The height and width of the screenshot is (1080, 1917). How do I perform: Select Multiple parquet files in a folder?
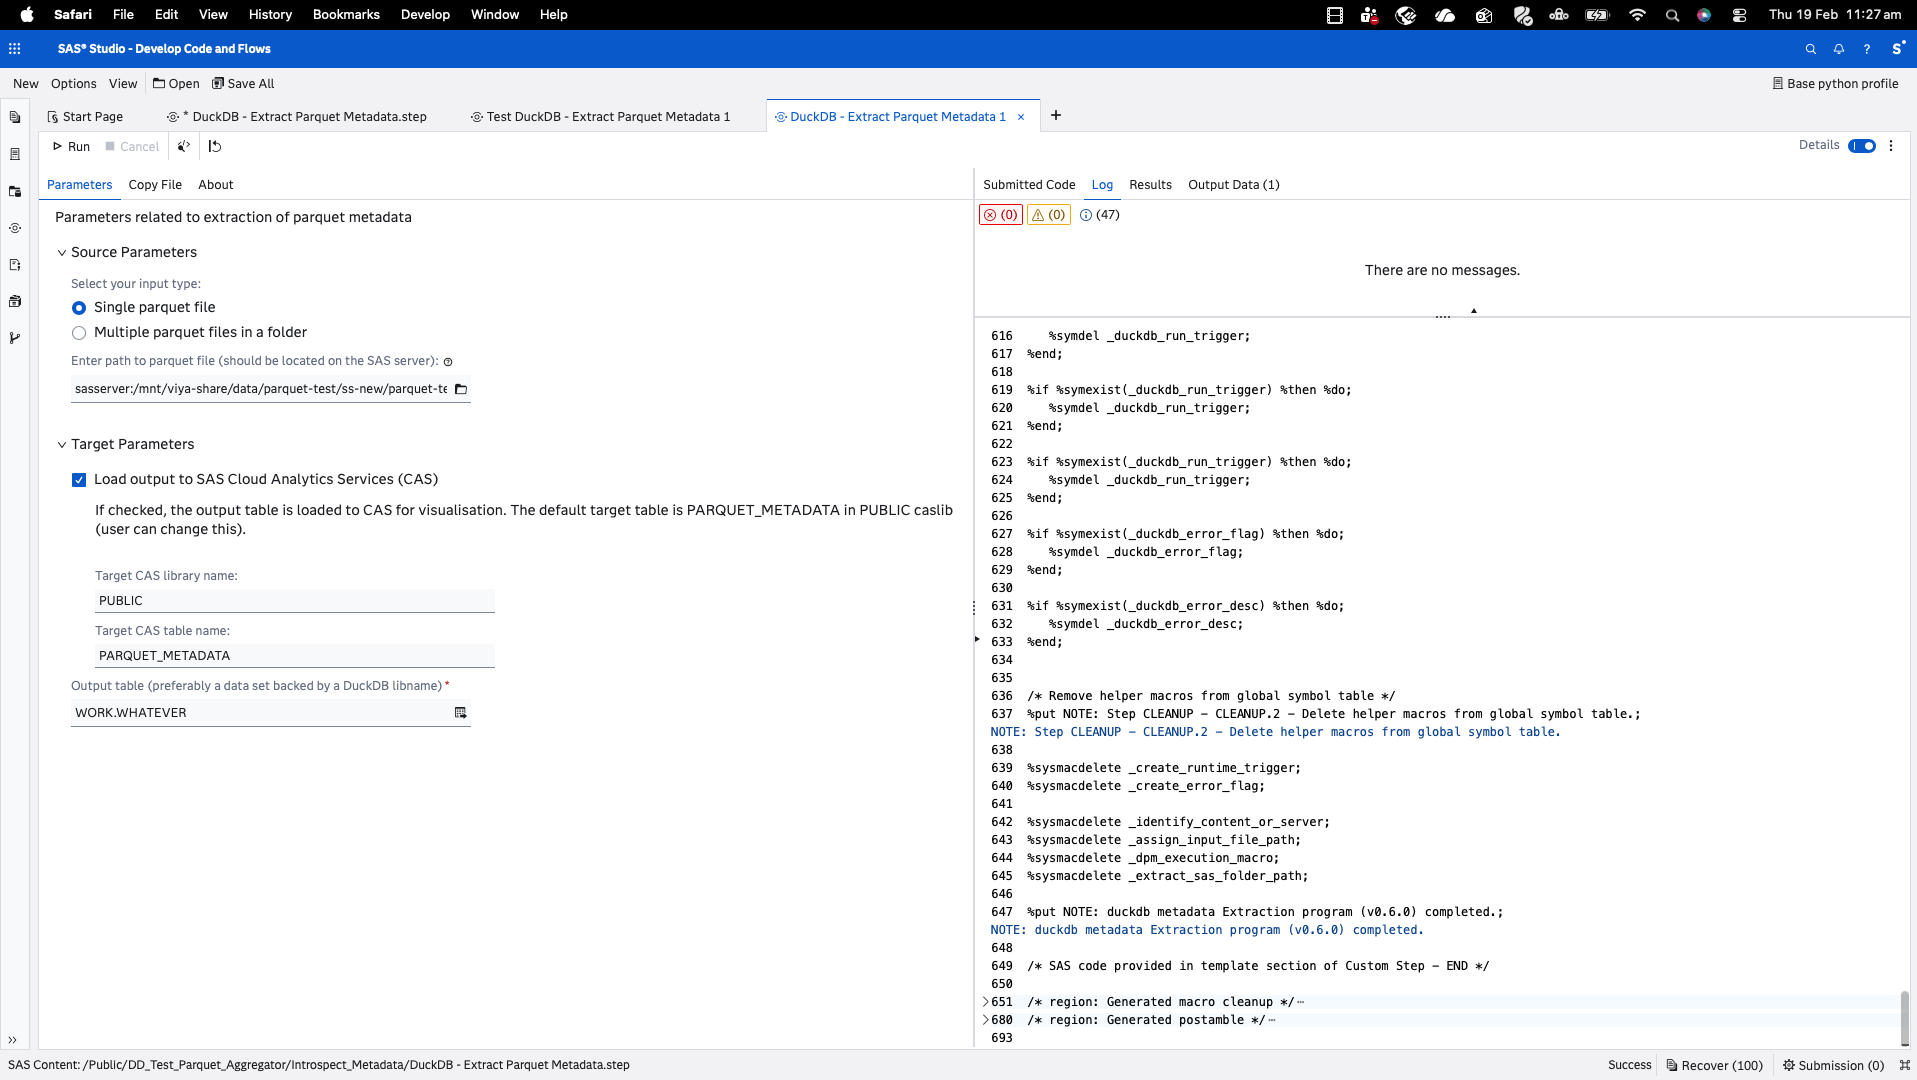[x=79, y=333]
